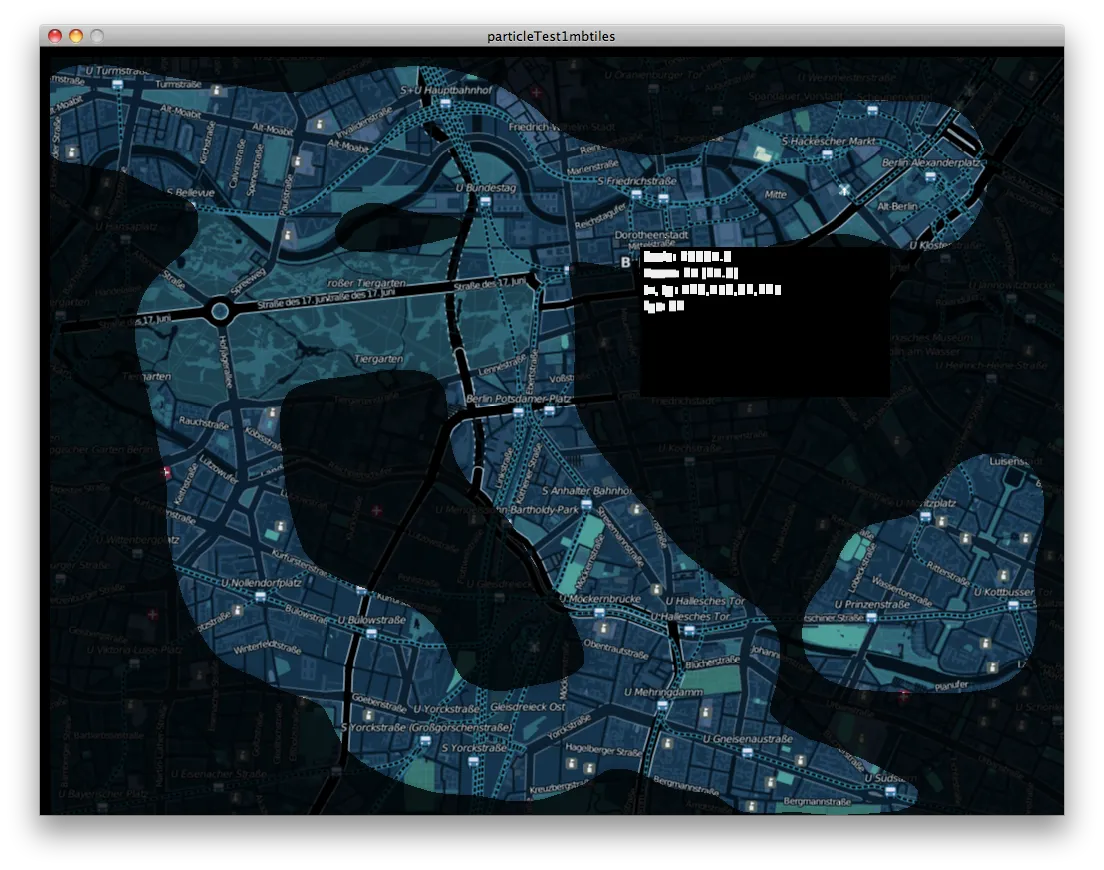The height and width of the screenshot is (870, 1104).
Task: Click the Wassertorstraße street label
Action: coord(902,591)
